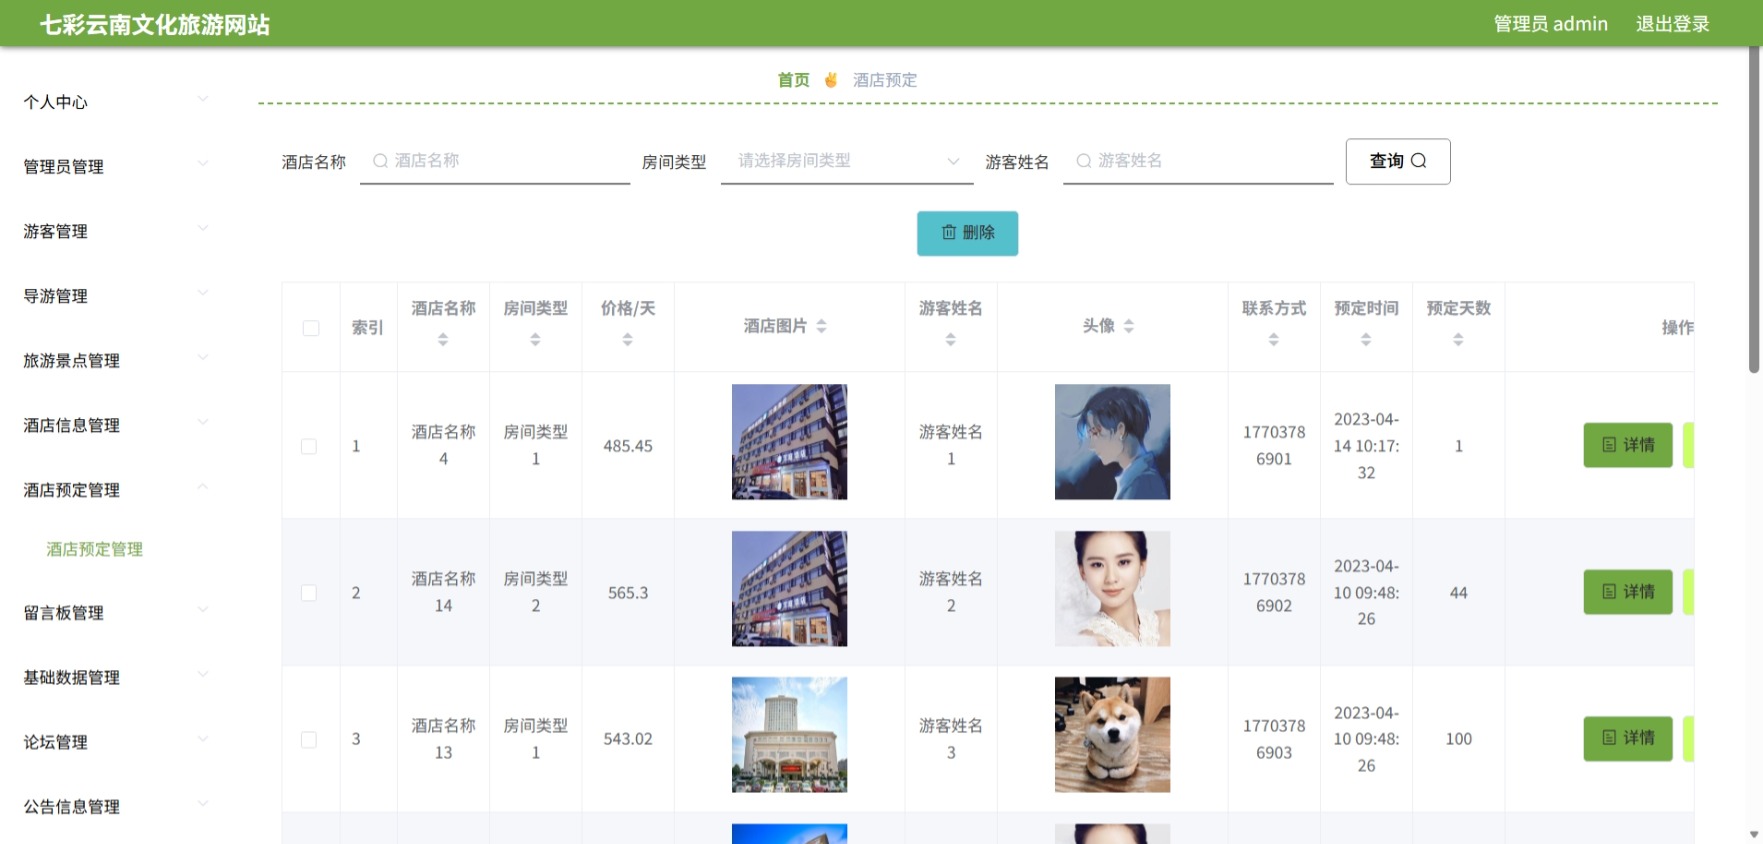
Task: Click the hand icon in breadcrumb
Action: (x=831, y=80)
